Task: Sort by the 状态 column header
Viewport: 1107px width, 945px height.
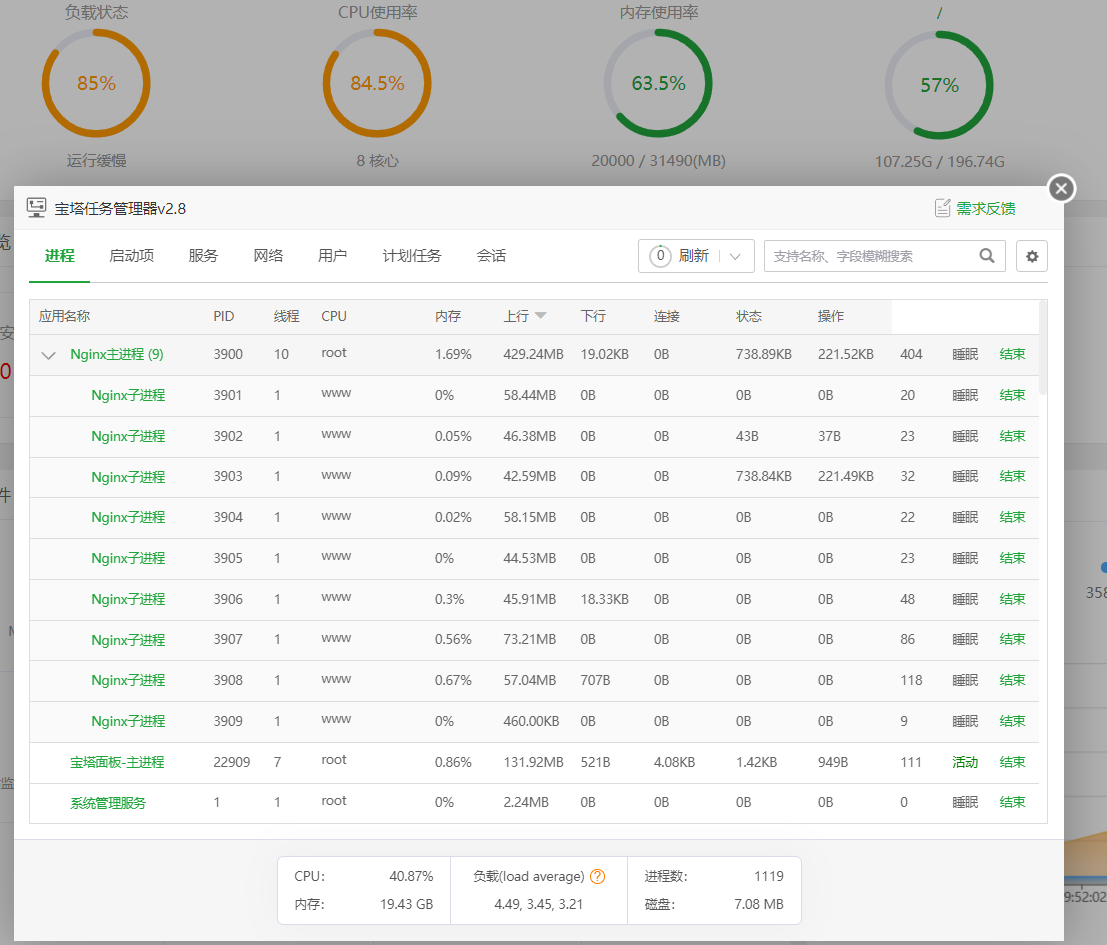Action: 748,316
